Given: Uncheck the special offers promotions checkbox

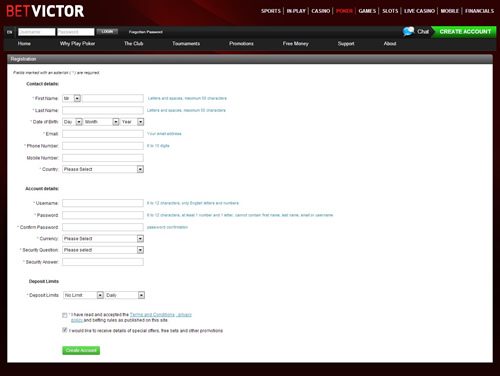Looking at the screenshot, I should (x=65, y=330).
